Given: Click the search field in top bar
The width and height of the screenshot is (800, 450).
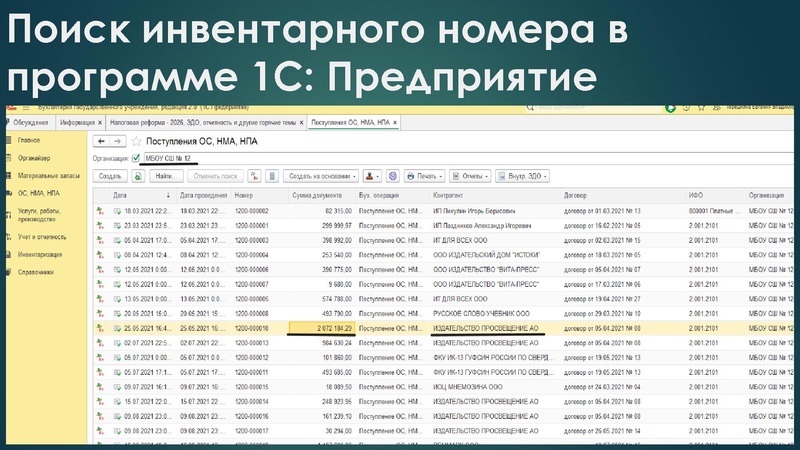Looking at the screenshot, I should click(x=594, y=108).
